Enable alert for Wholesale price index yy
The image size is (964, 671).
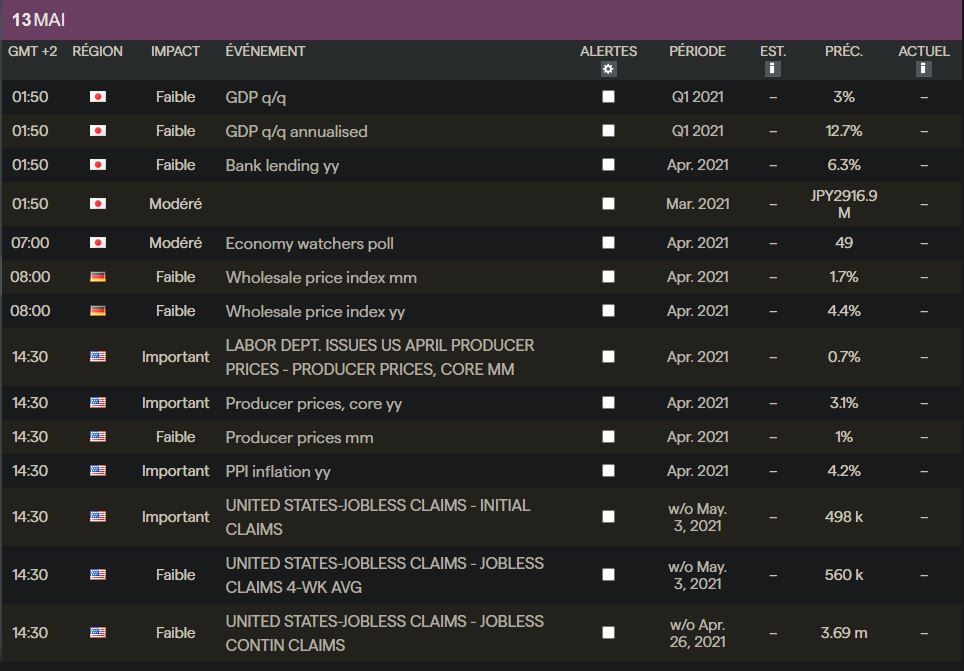tap(608, 311)
